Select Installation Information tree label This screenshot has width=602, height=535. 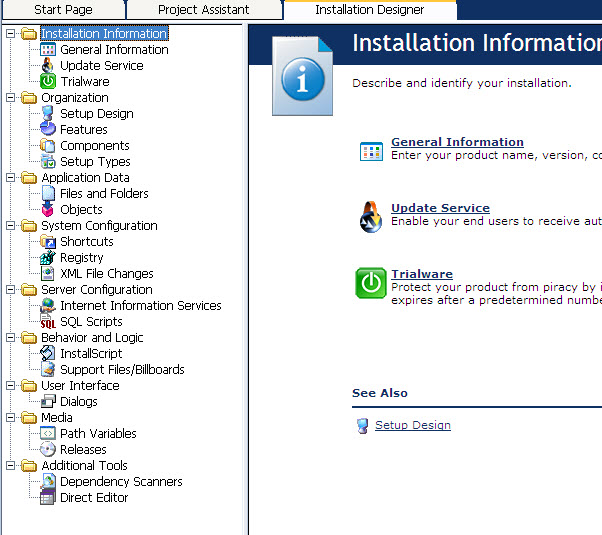(x=104, y=33)
